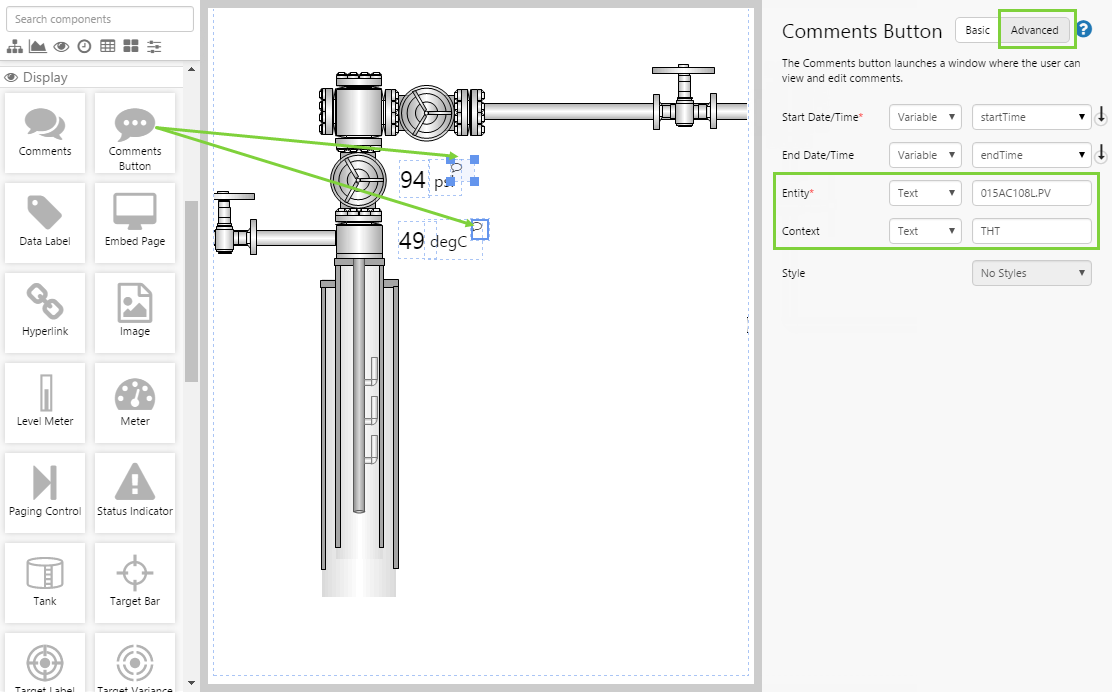
Task: Select the Level Meter component
Action: point(45,402)
